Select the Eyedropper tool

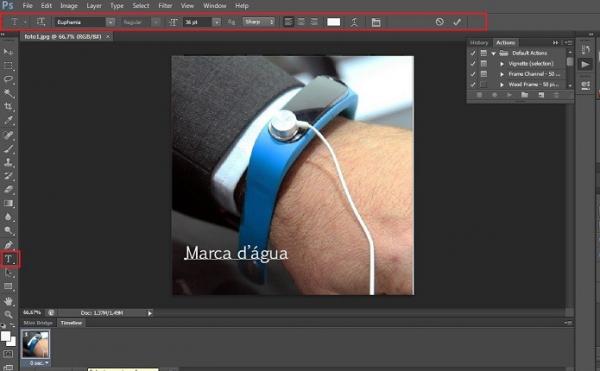click(x=8, y=120)
